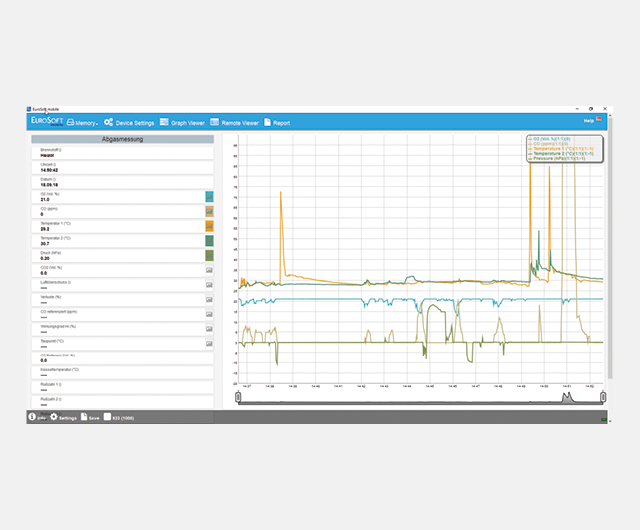This screenshot has width=640, height=530.
Task: Click the left handle of the timeline range slider
Action: click(x=238, y=396)
